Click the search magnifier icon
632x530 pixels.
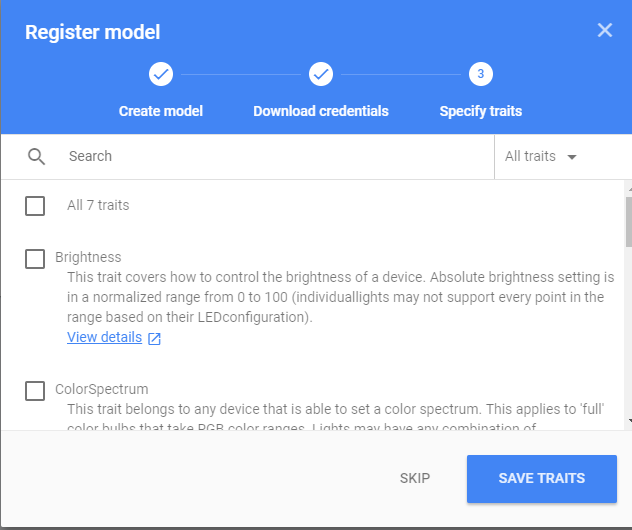pyautogui.click(x=37, y=156)
